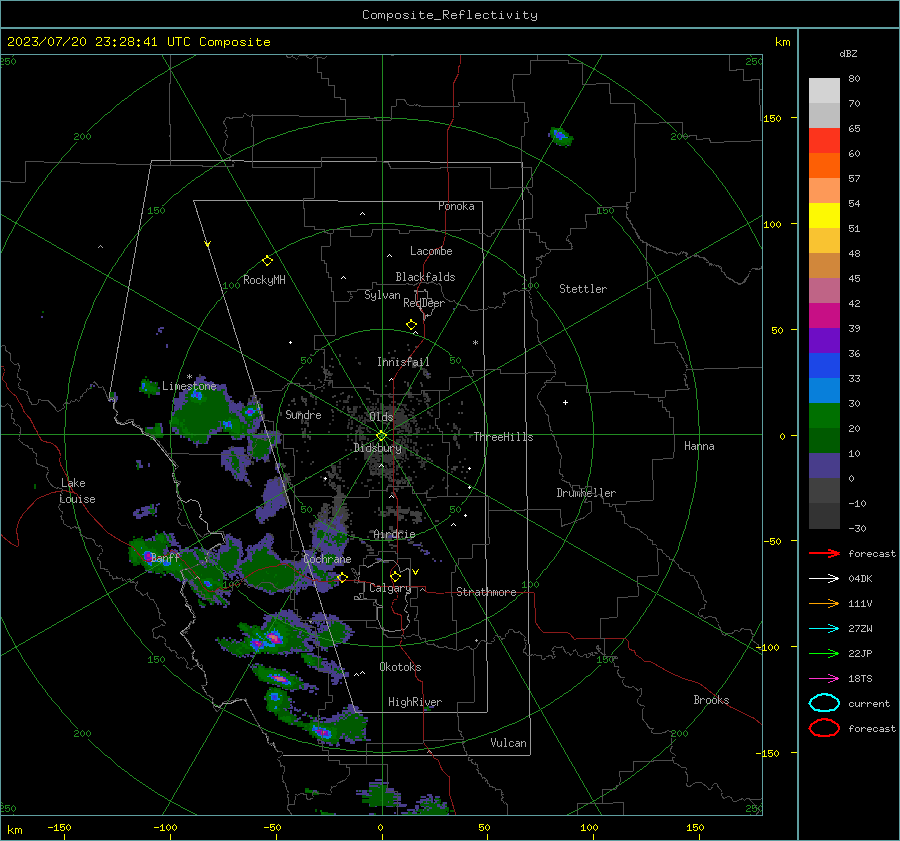This screenshot has height=841, width=900.
Task: Click the yellow radar center marker at Didsbury
Action: (x=381, y=435)
